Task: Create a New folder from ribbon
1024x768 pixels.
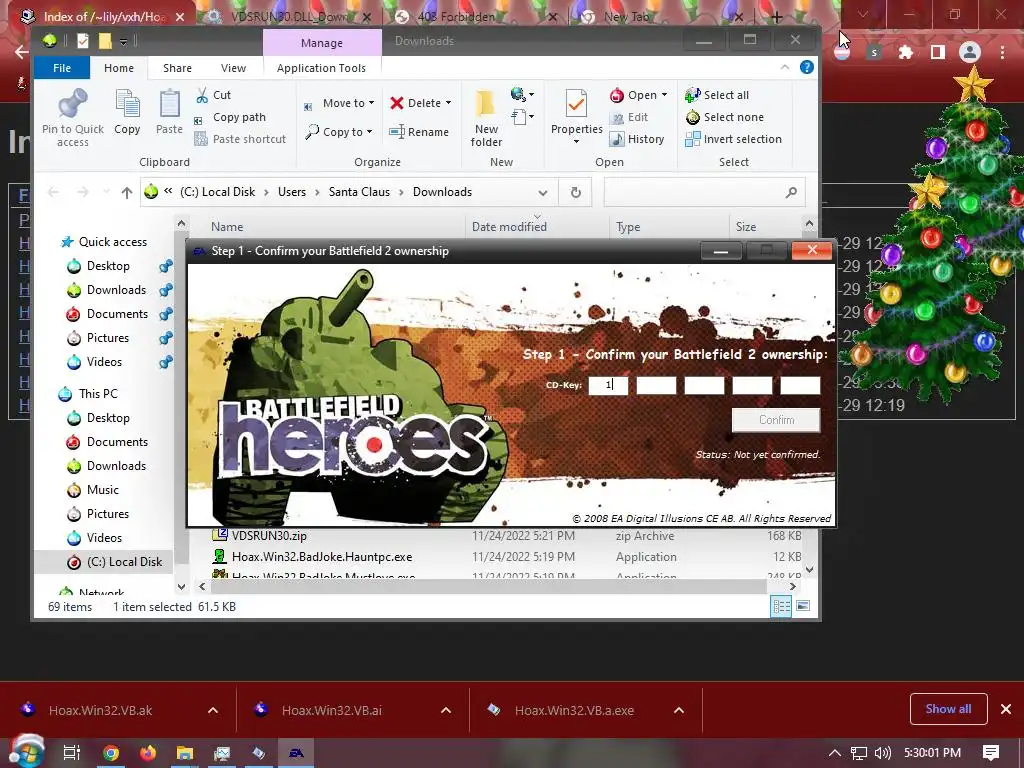Action: (x=486, y=119)
